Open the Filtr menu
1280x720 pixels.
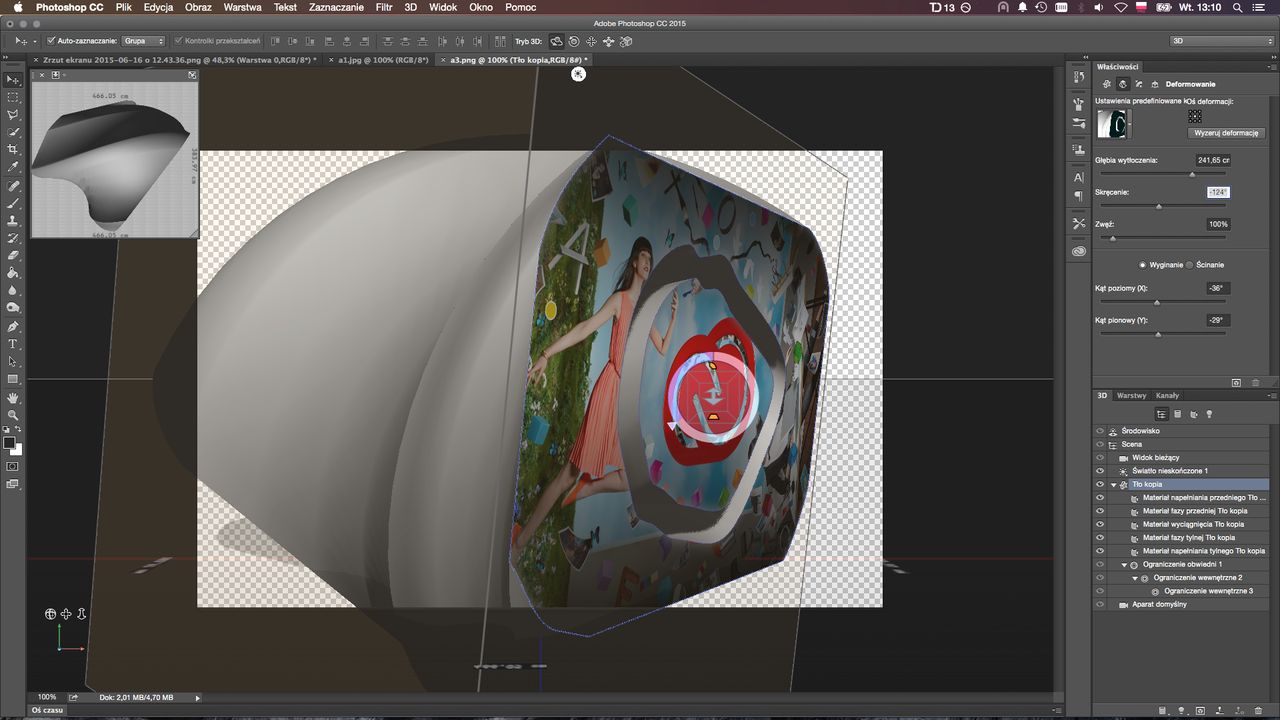[x=383, y=7]
